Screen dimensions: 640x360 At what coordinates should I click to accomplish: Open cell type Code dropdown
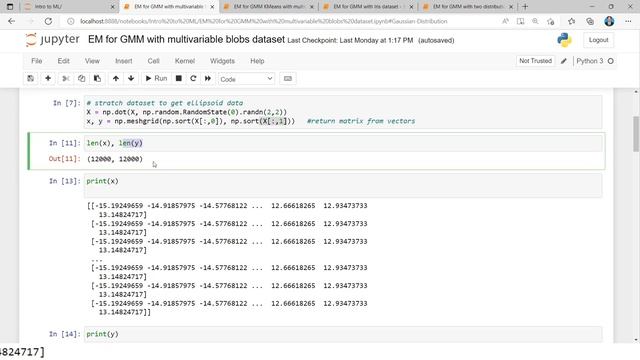(246, 79)
